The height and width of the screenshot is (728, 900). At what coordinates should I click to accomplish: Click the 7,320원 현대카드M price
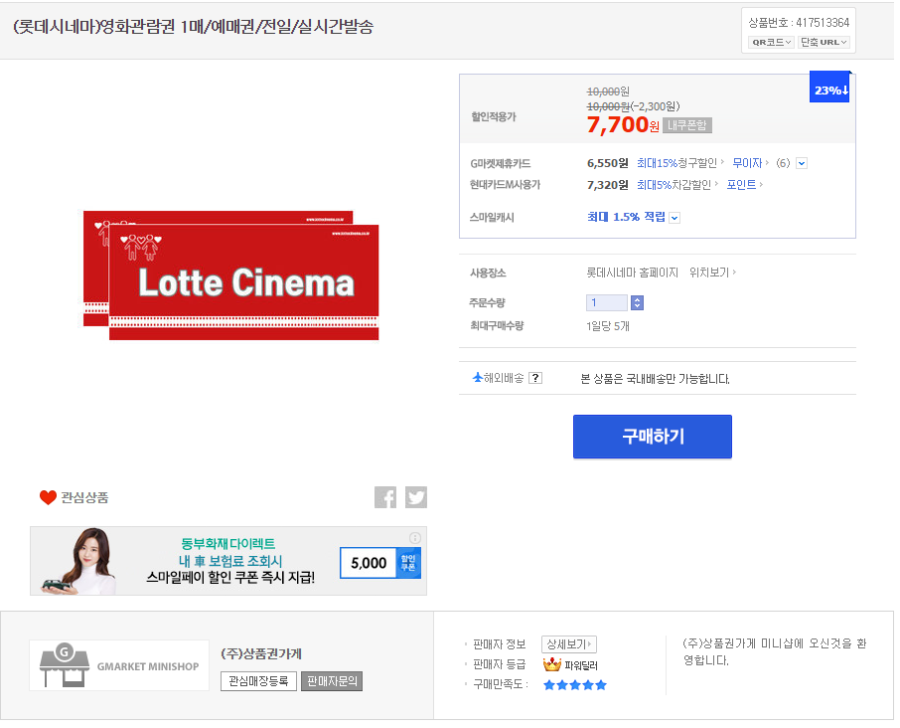point(607,185)
